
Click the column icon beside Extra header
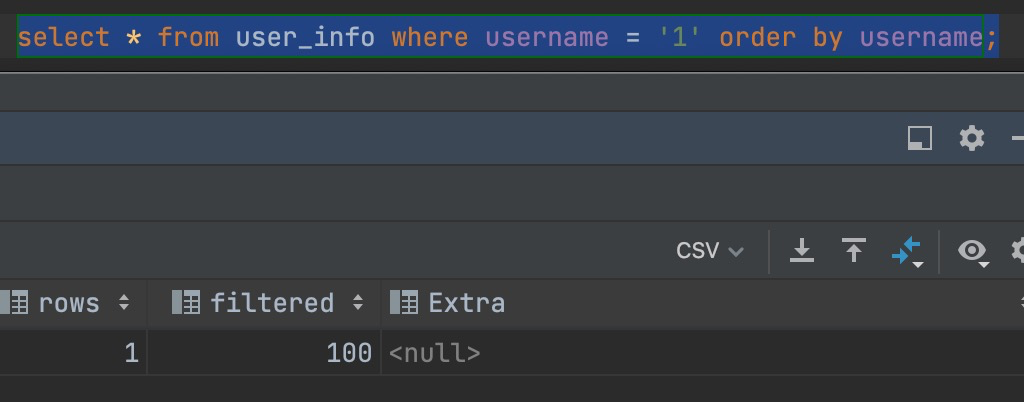404,303
